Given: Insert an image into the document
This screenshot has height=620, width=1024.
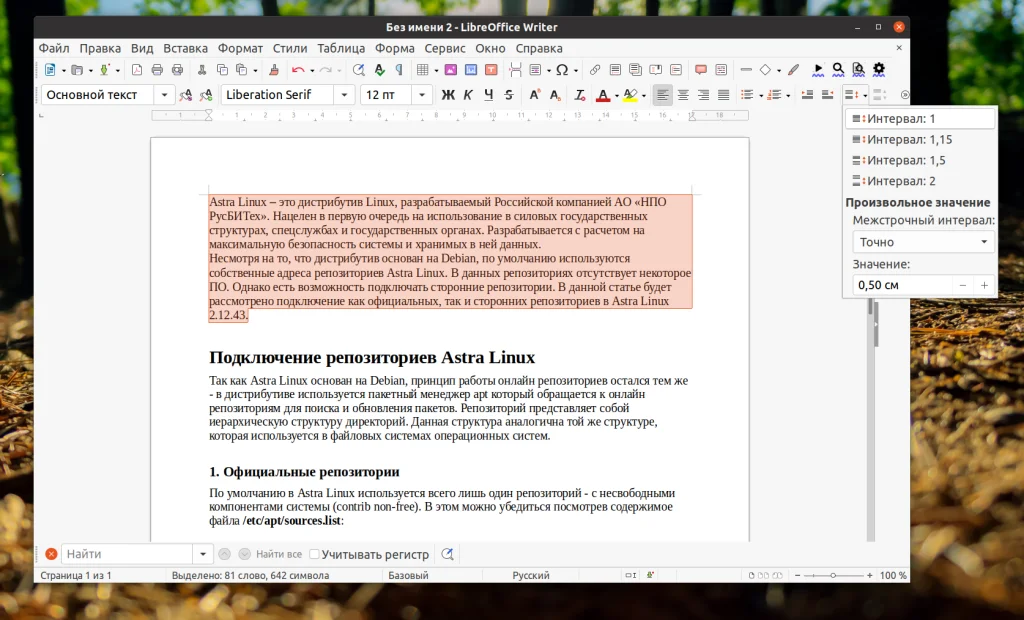Looking at the screenshot, I should point(451,69).
